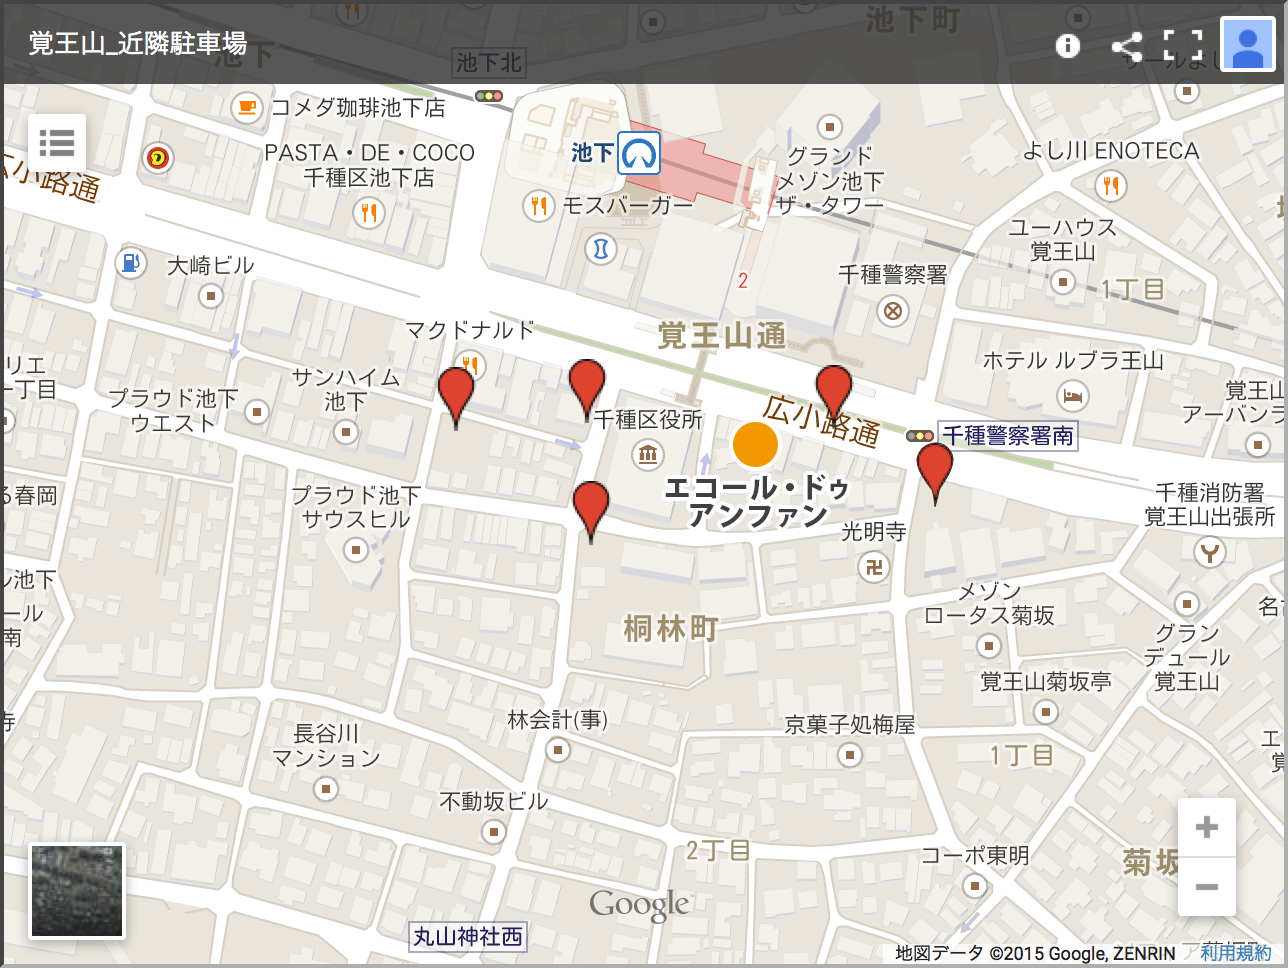Click メゾンロータス菊坂 place marker
This screenshot has height=968, width=1288.
989,645
